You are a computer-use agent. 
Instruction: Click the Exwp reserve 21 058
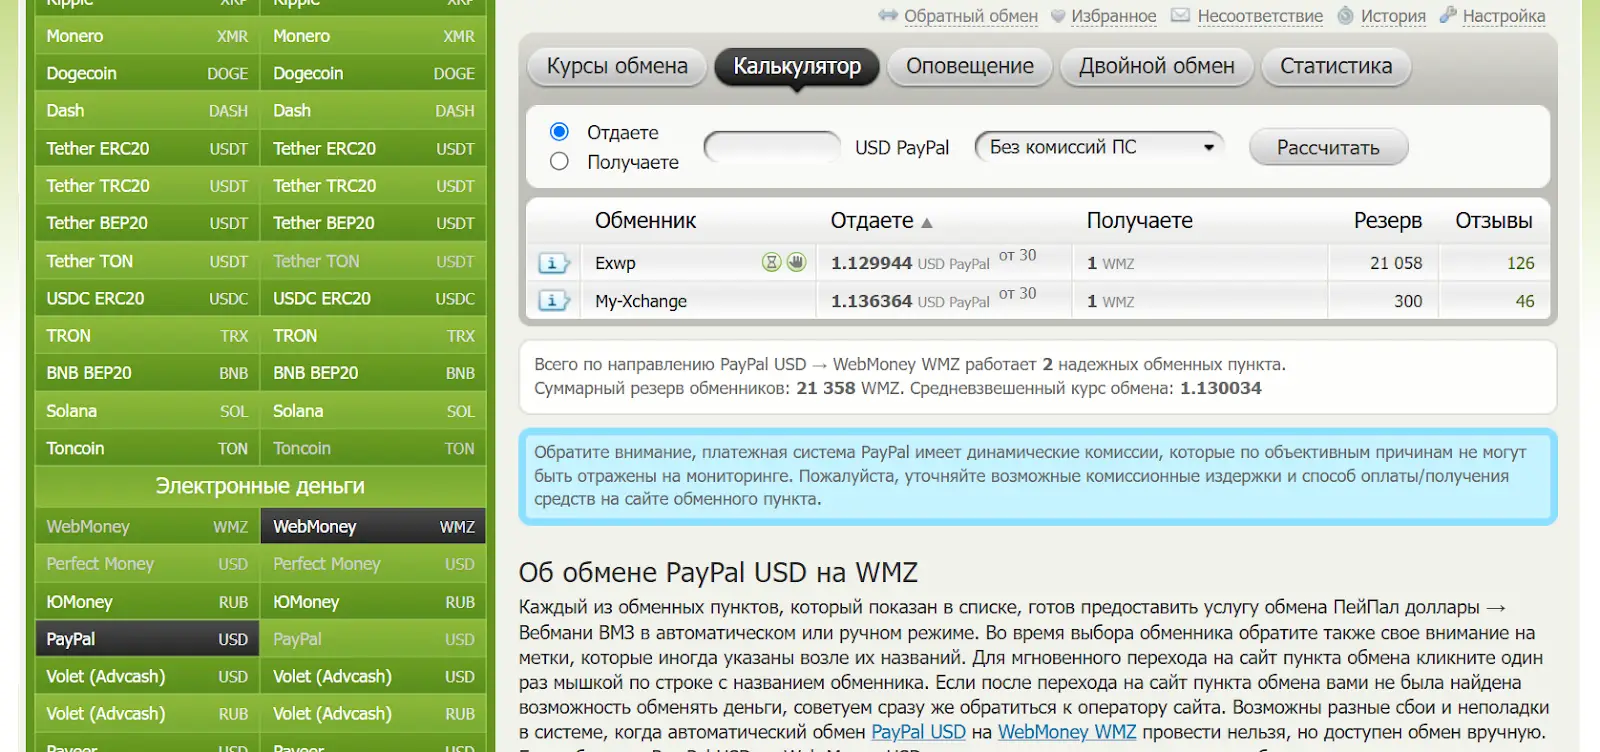(x=1396, y=263)
